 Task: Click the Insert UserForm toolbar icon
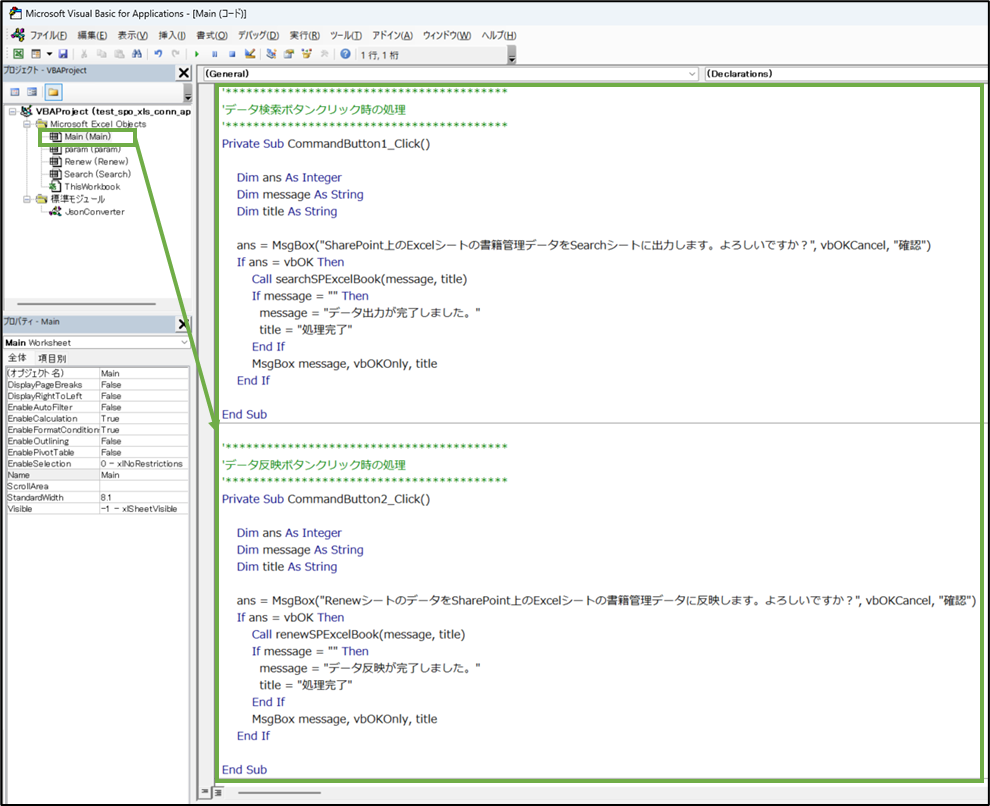36,54
